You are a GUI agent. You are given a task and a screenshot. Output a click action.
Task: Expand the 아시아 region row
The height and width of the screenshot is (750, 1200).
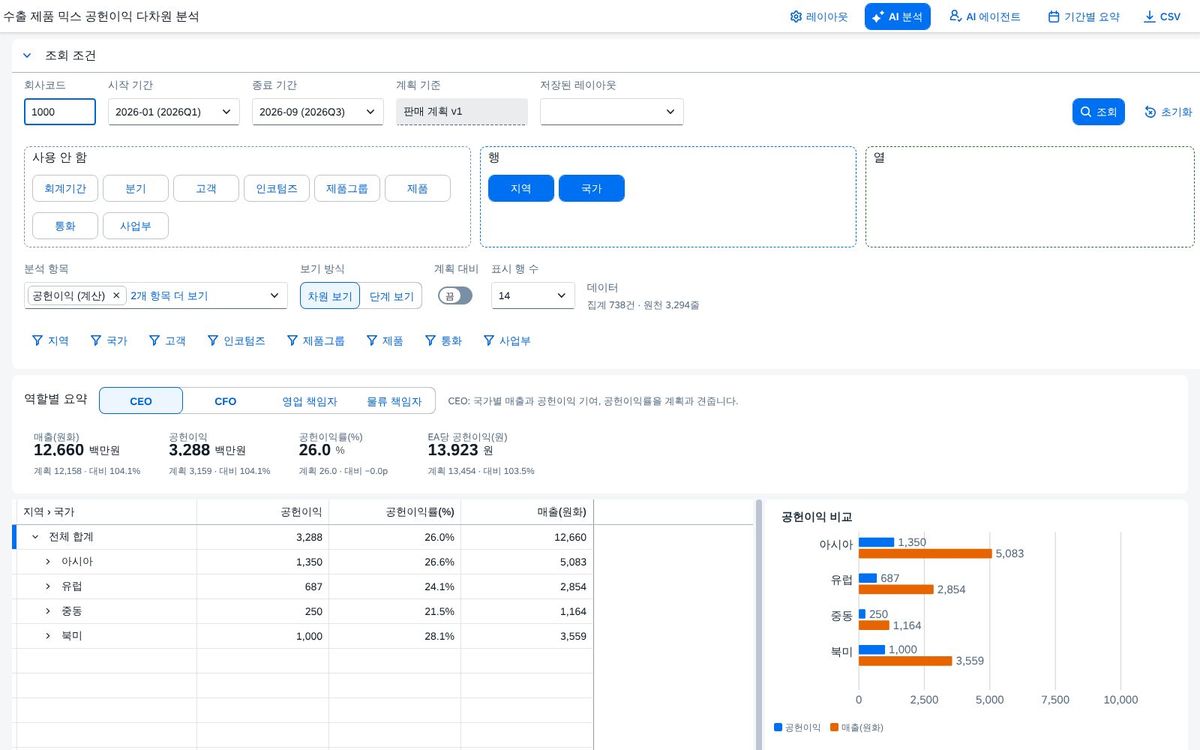[x=48, y=561]
